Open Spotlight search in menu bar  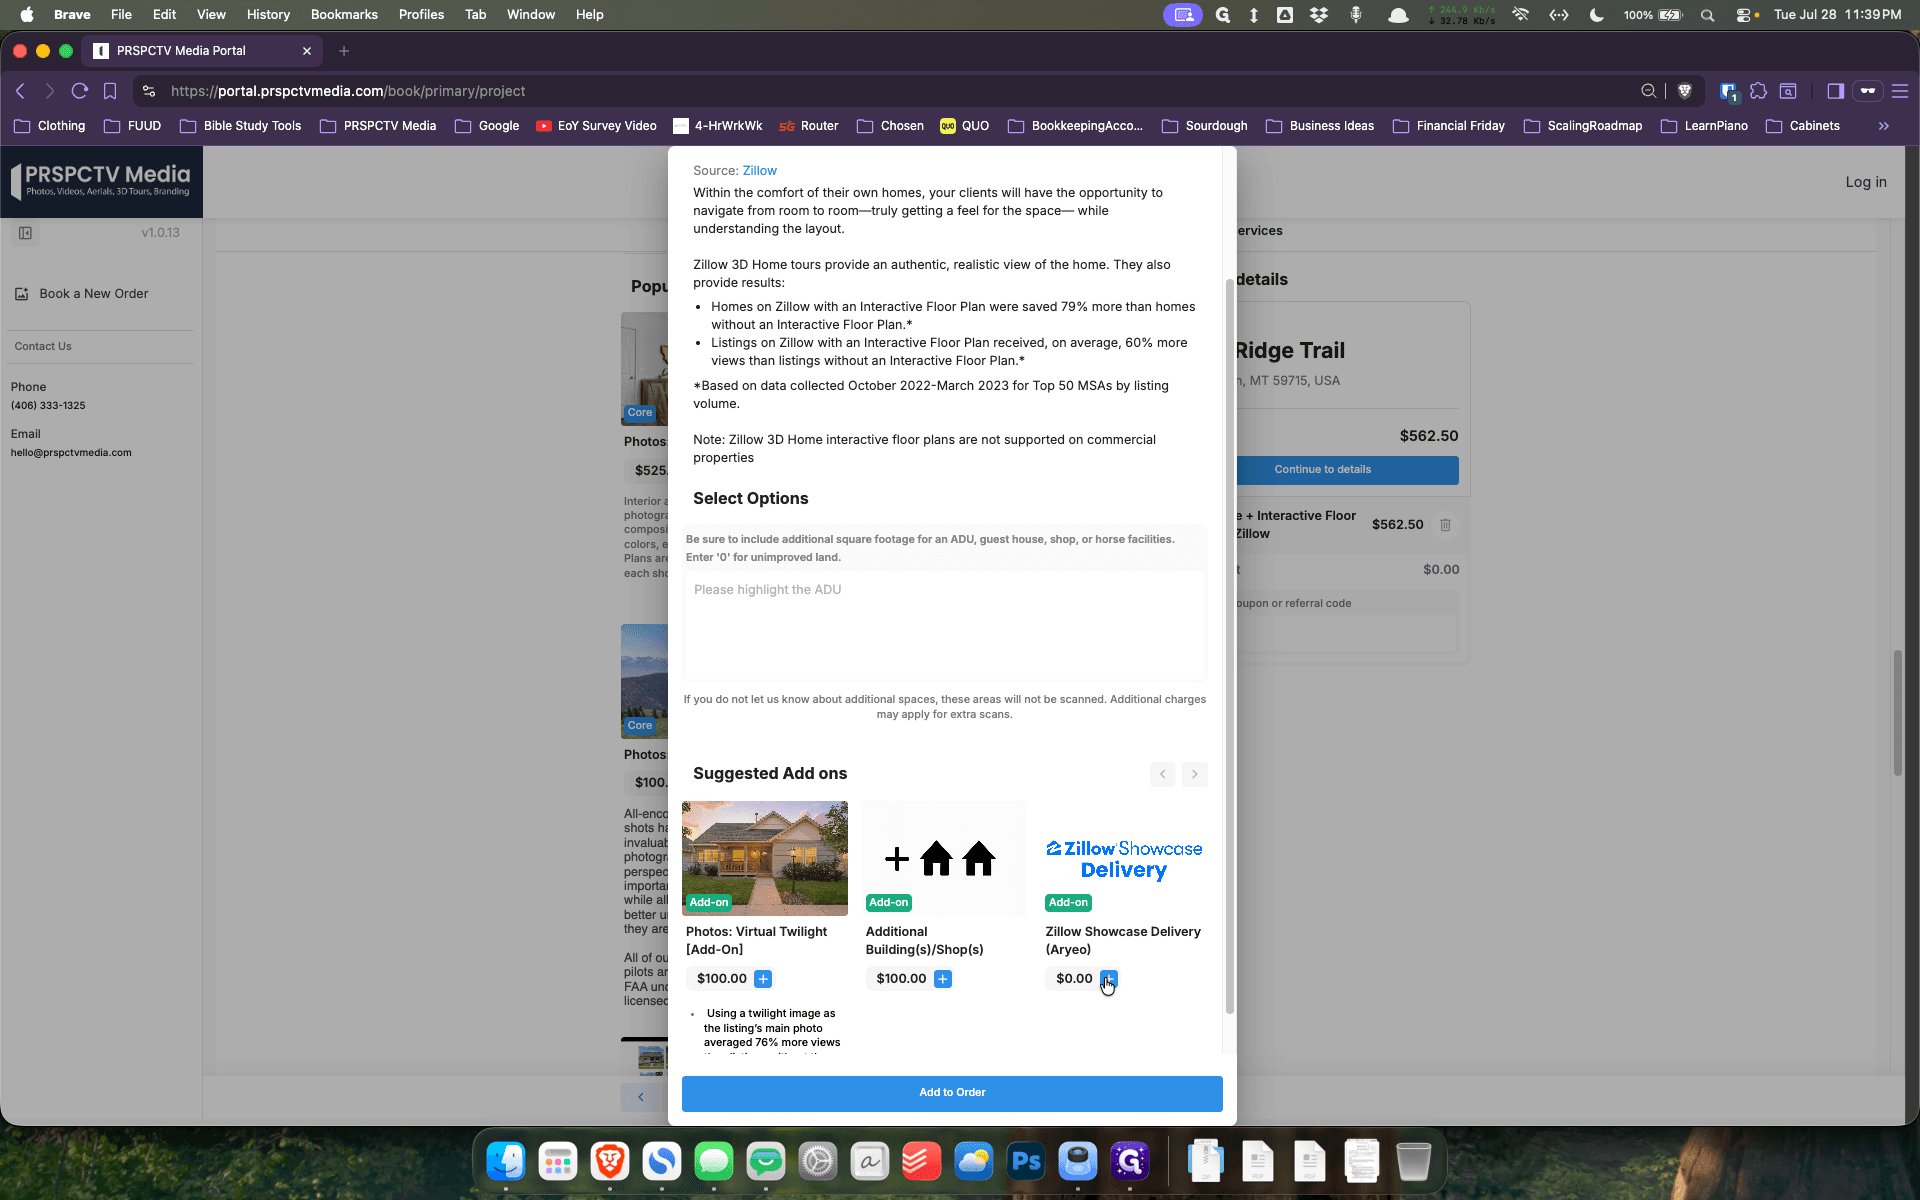[x=1707, y=15]
